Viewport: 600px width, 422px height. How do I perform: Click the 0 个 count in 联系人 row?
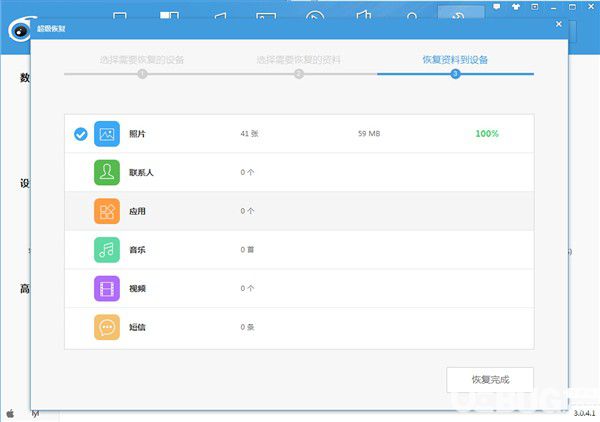click(247, 173)
